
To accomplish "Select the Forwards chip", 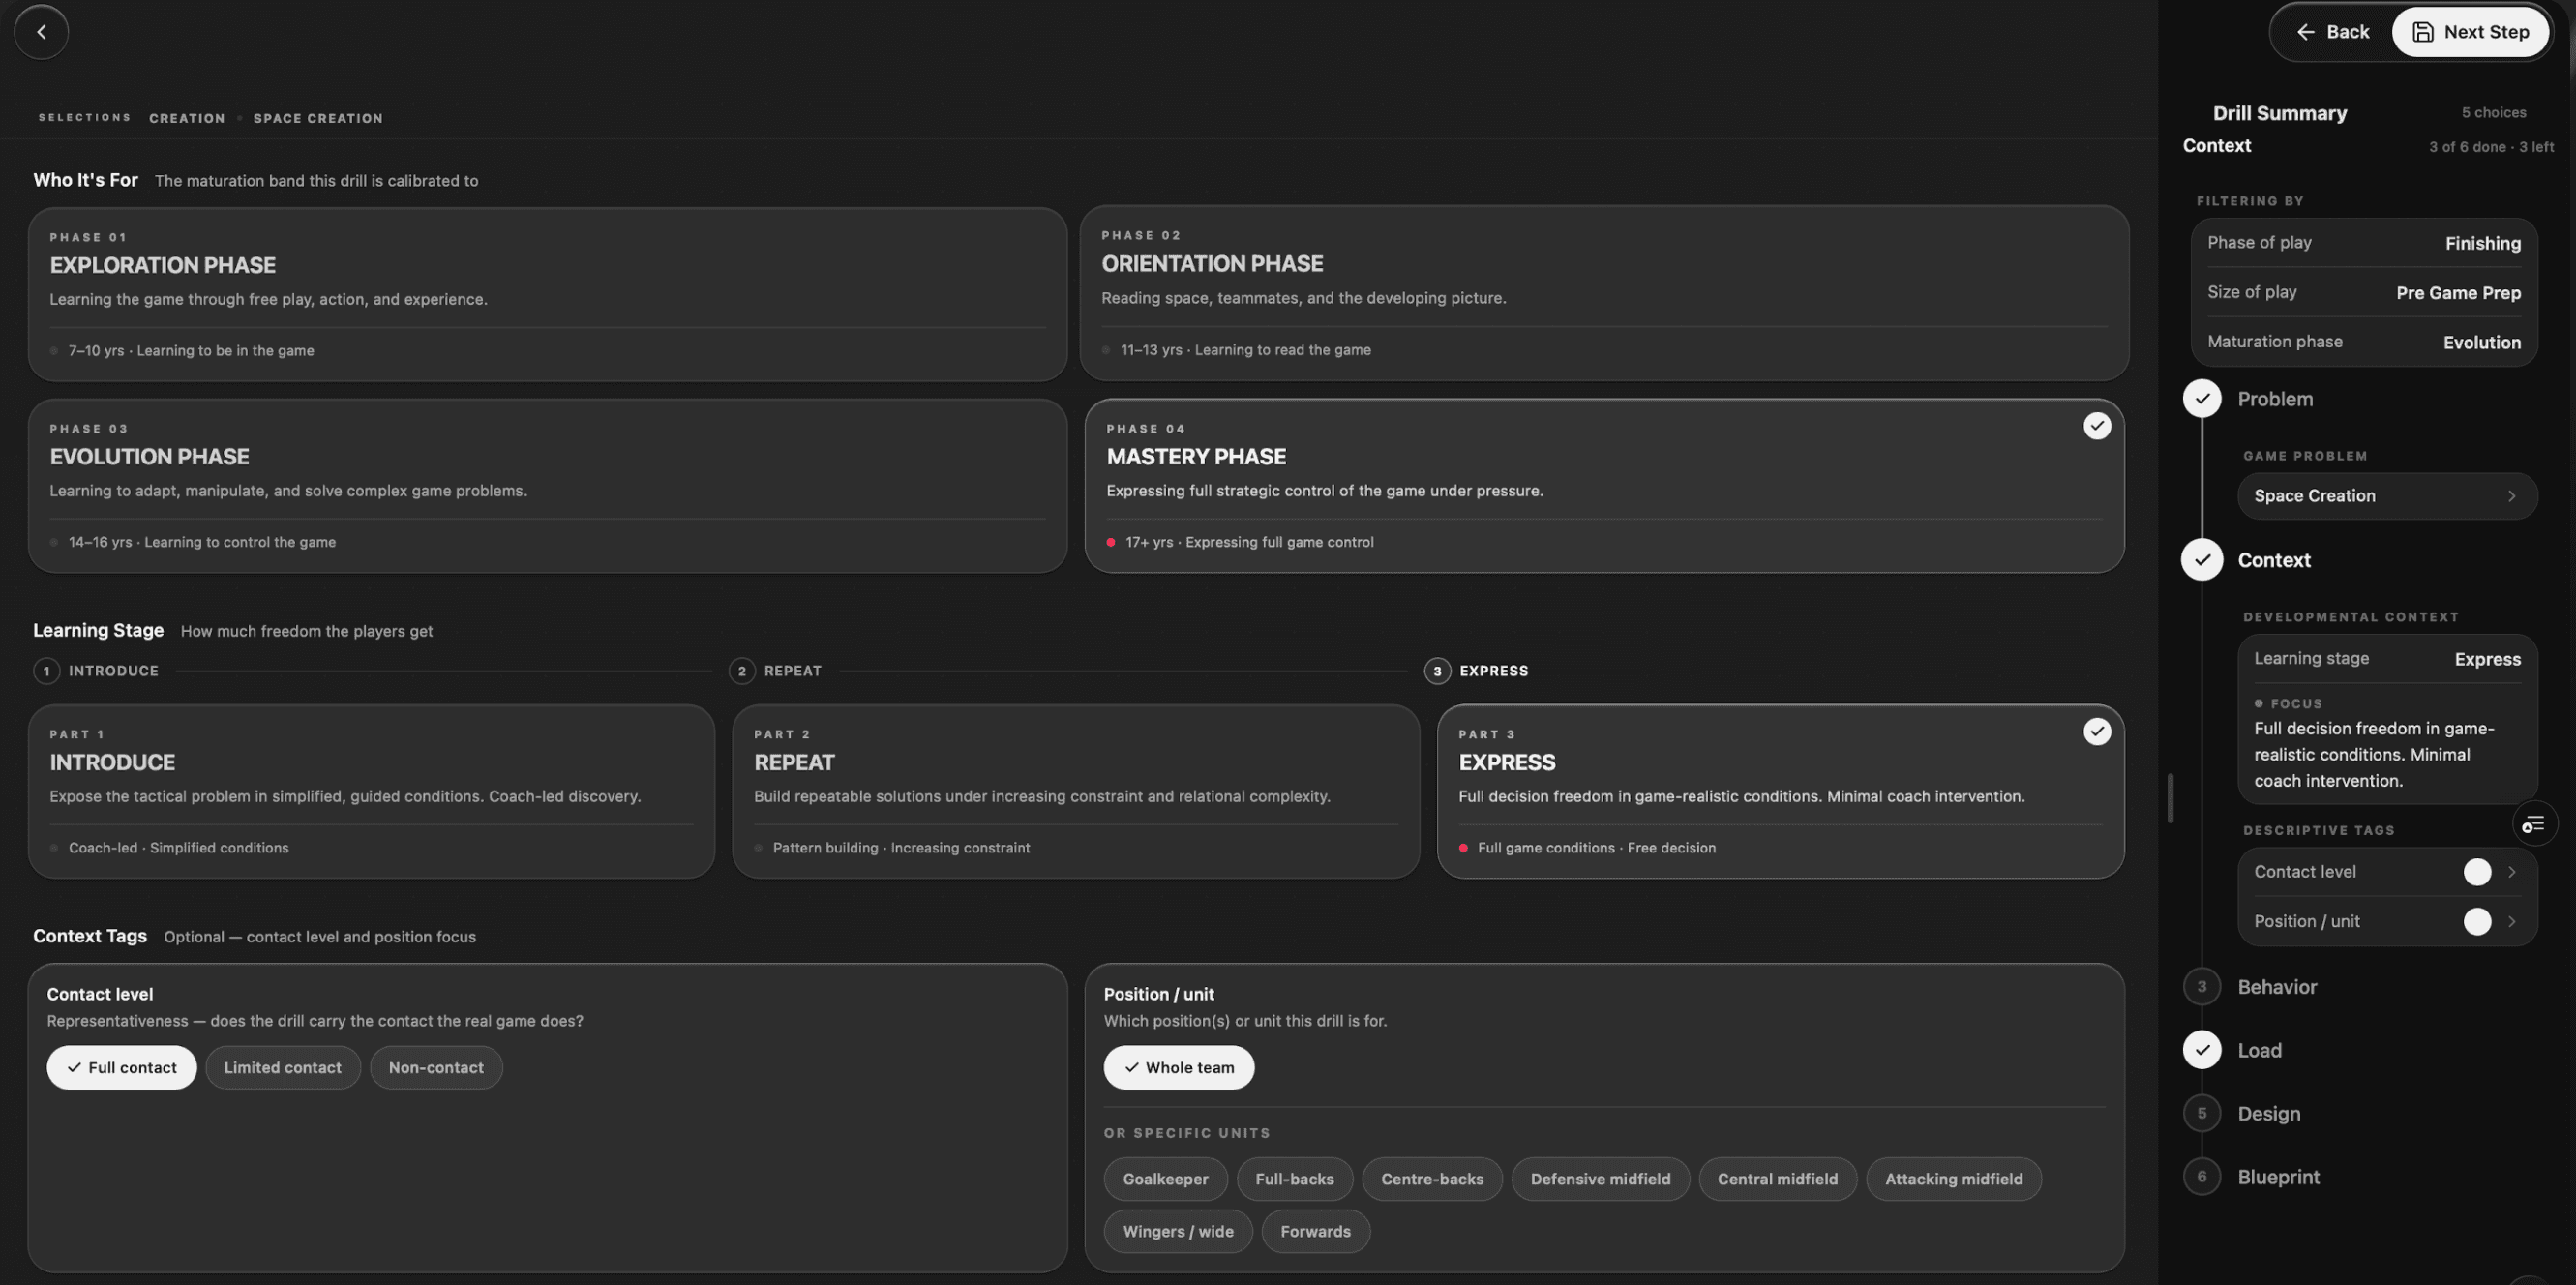I will coord(1315,1232).
